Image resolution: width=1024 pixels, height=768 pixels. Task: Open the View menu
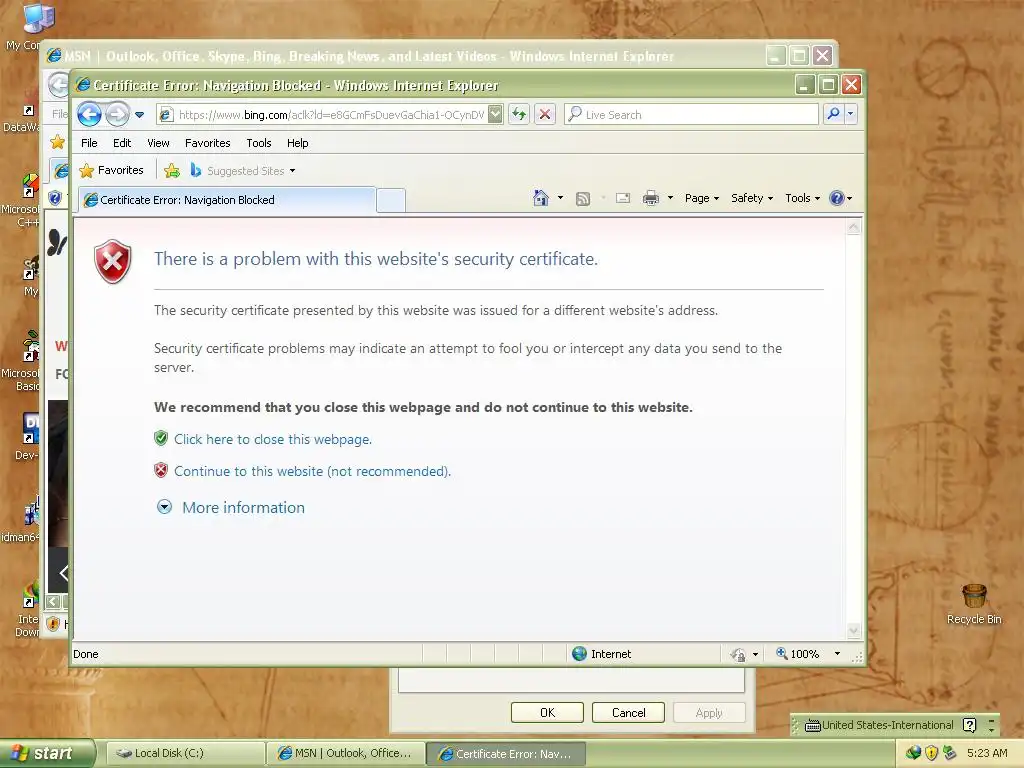(x=158, y=143)
